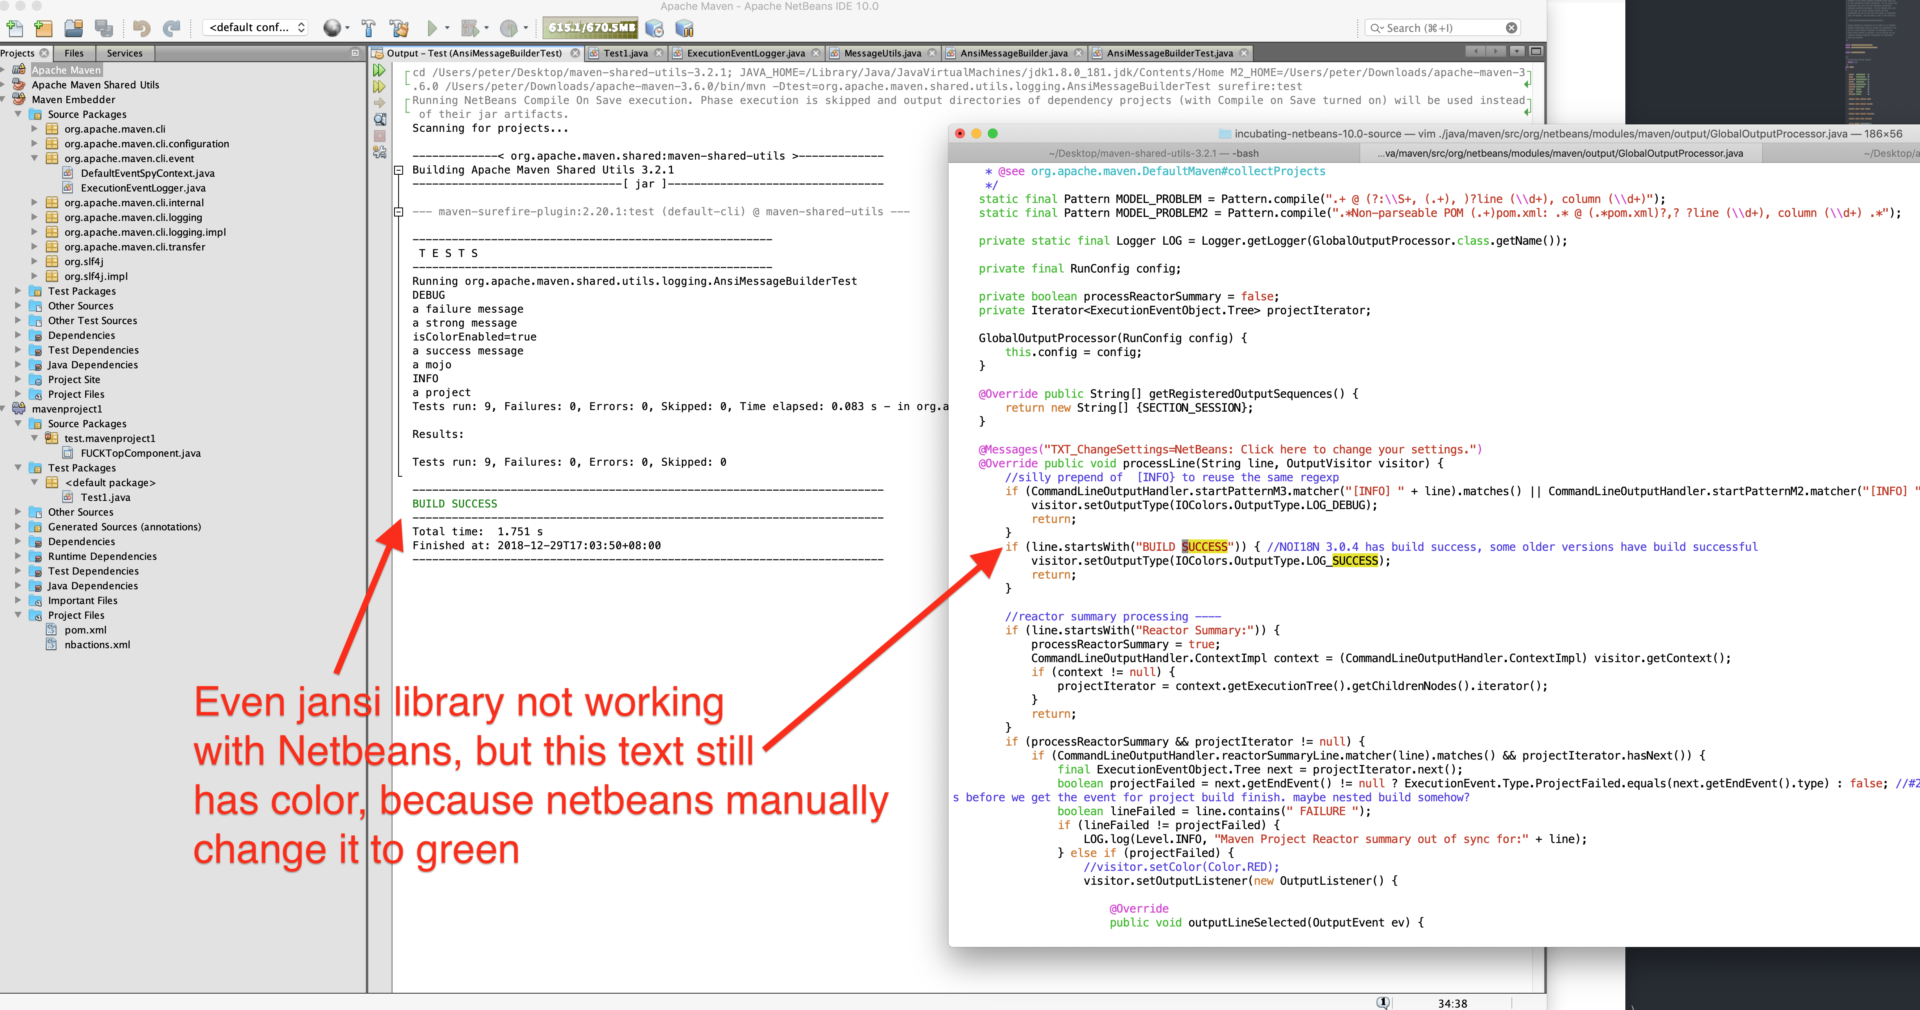Select the Undo icon in the toolbar

pos(141,27)
